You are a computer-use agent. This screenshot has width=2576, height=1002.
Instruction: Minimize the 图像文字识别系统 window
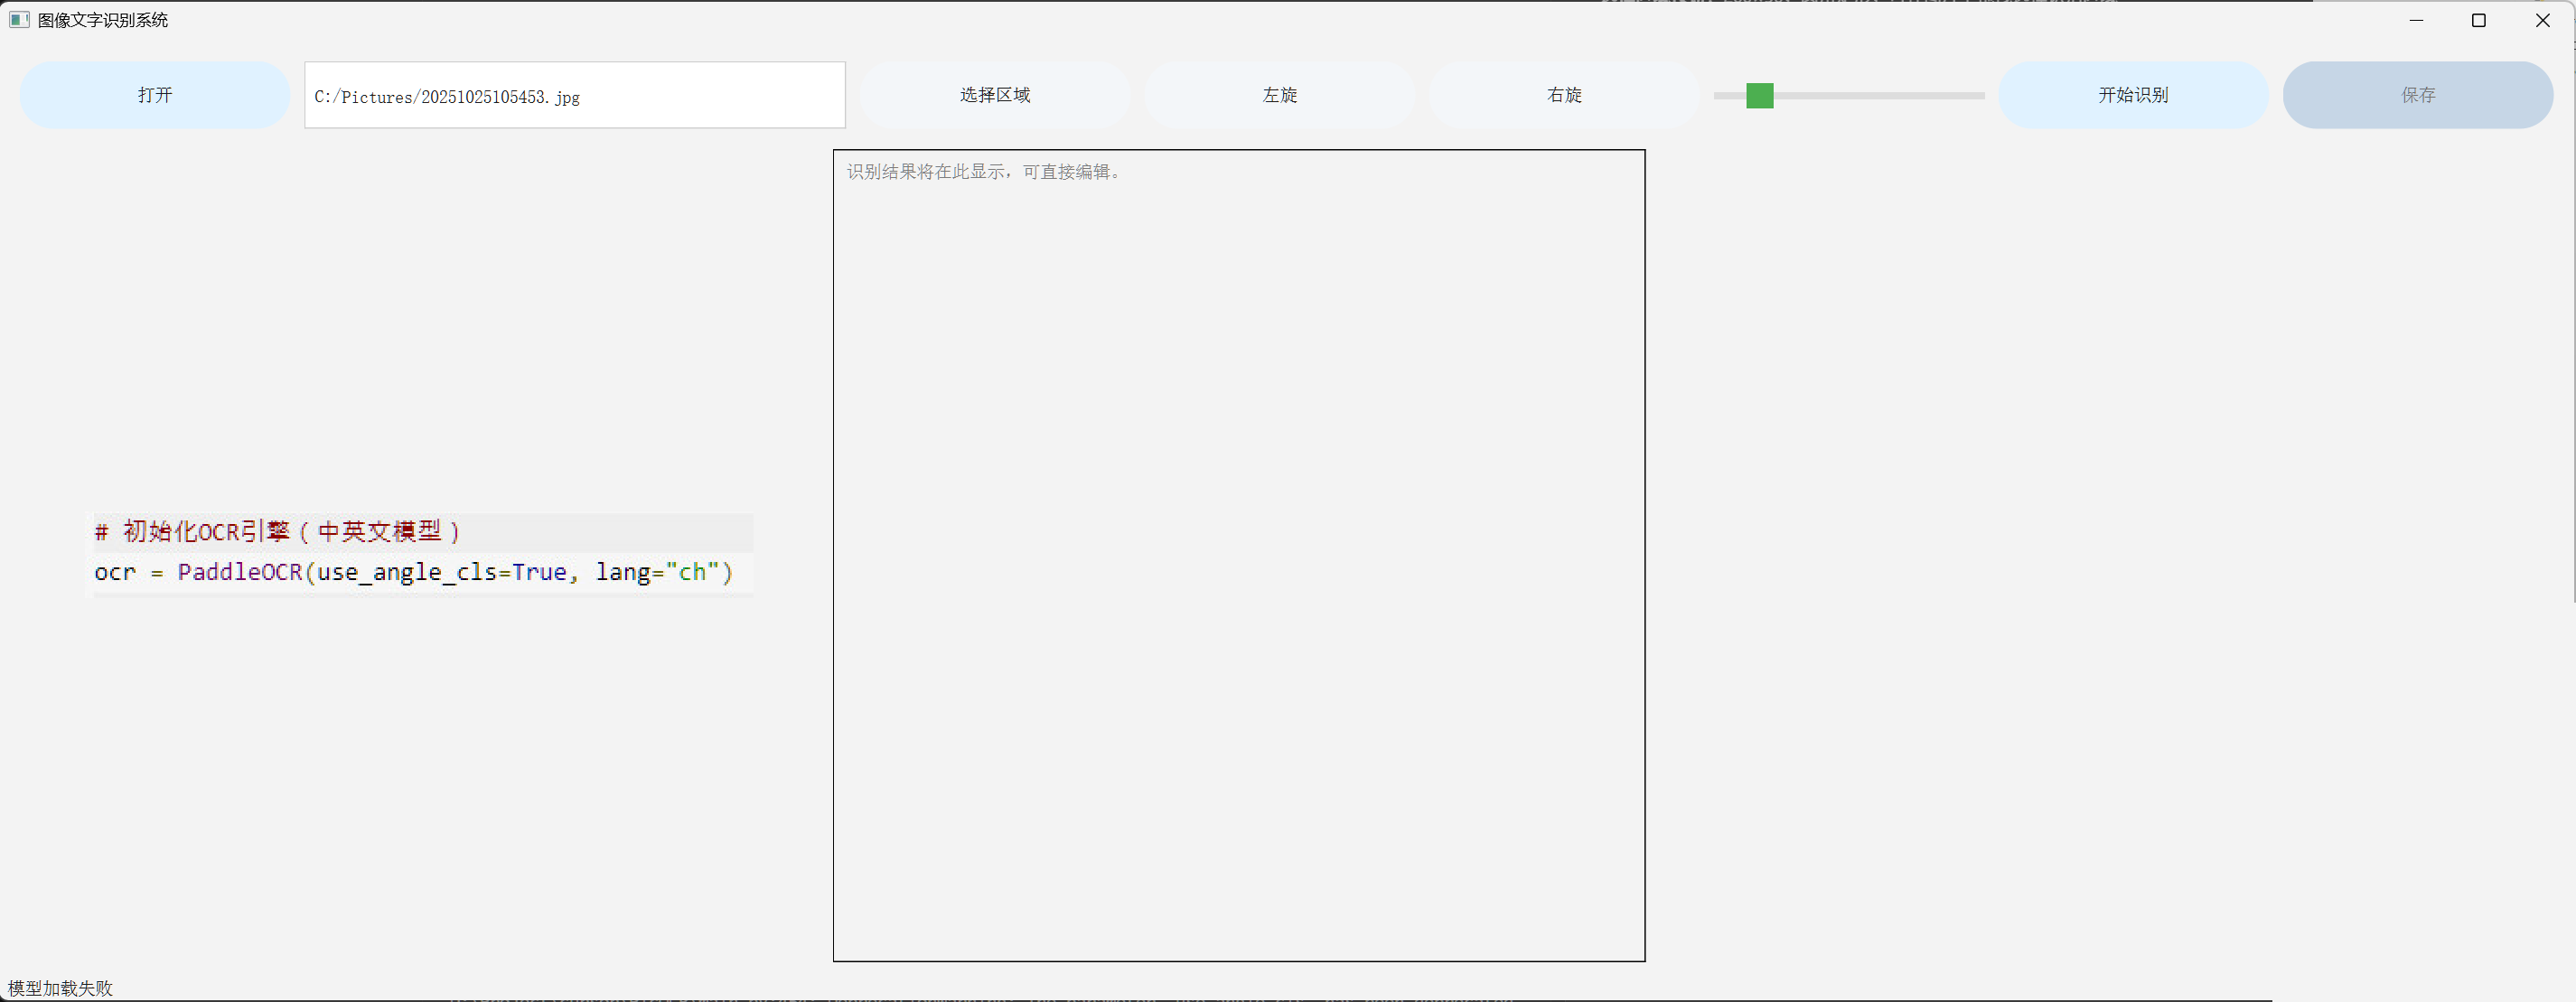(2416, 20)
